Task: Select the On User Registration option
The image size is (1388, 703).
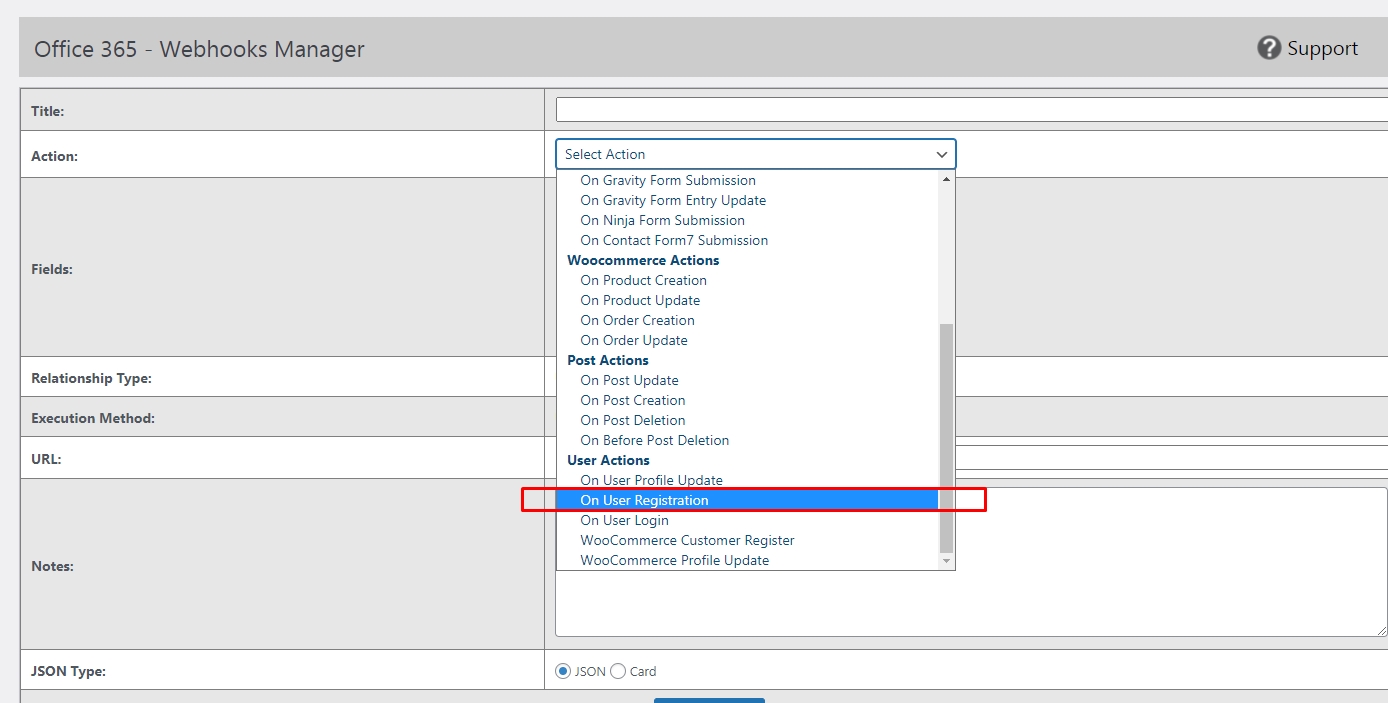Action: click(747, 500)
